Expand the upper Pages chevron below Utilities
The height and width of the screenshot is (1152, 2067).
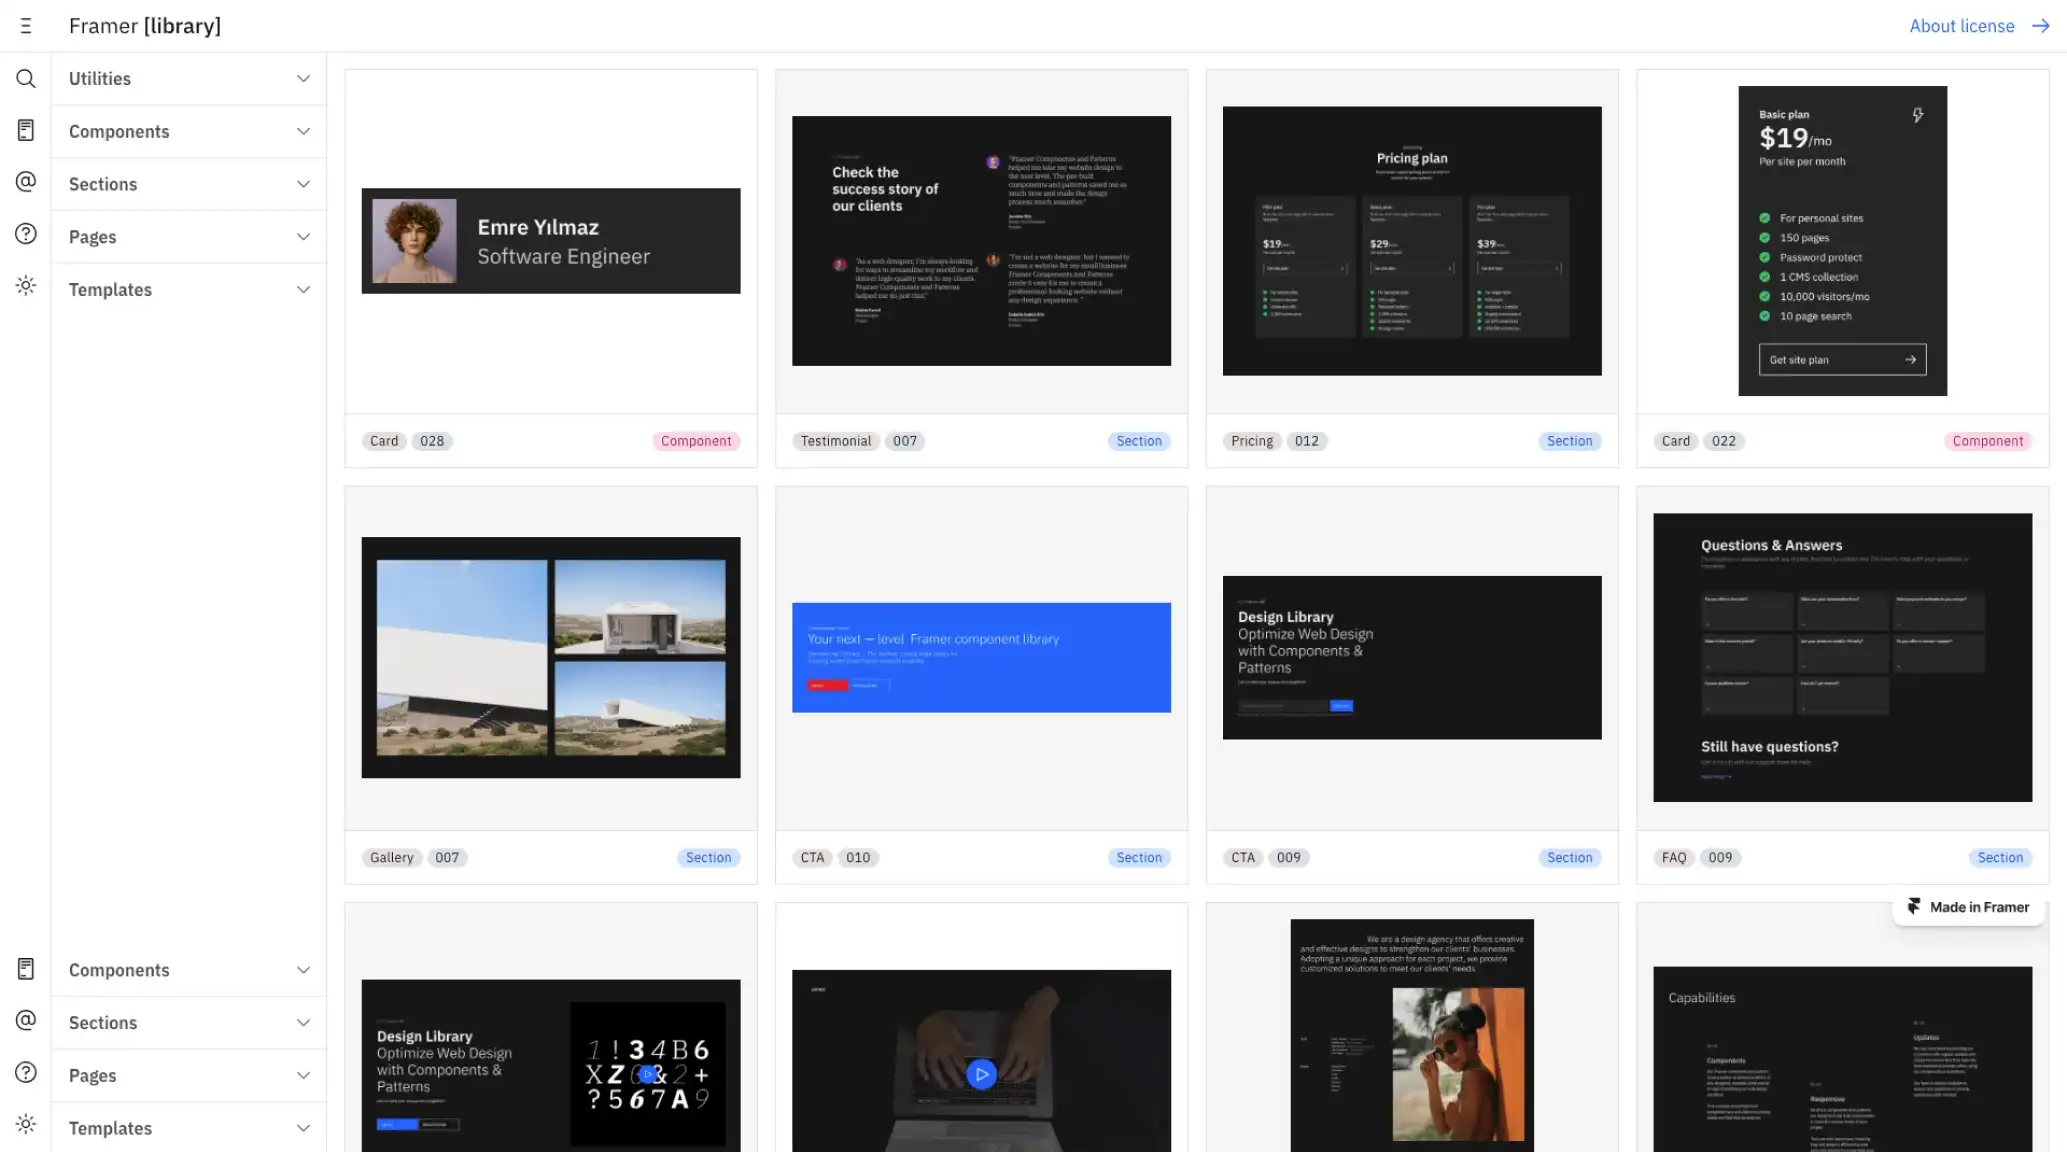[303, 237]
